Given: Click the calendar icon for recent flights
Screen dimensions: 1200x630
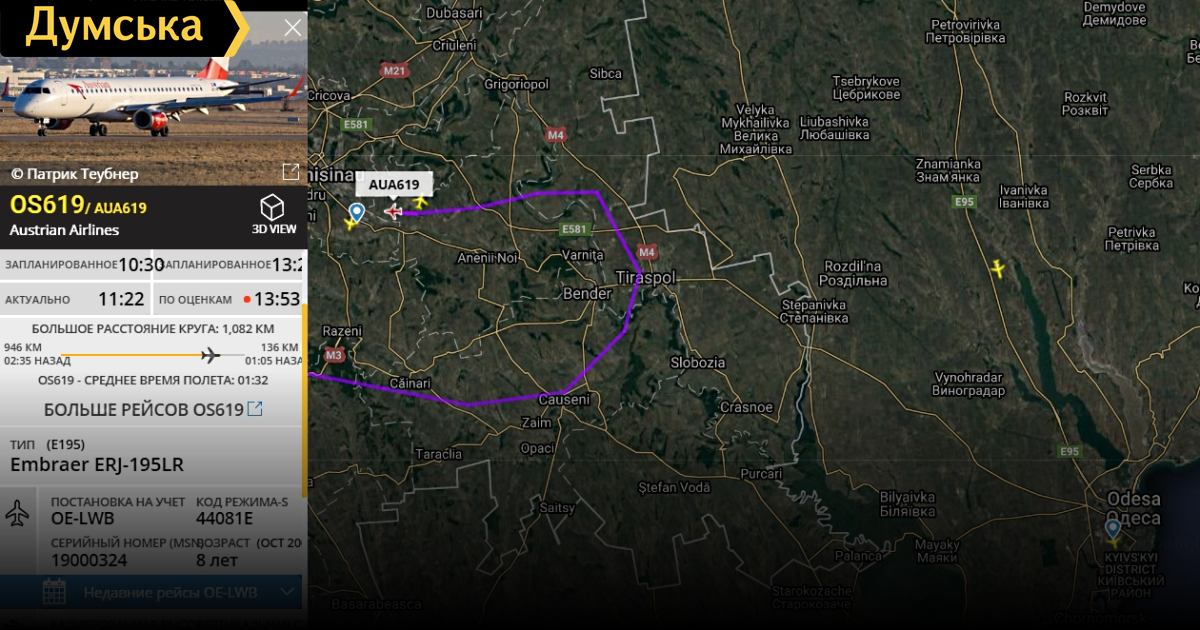Looking at the screenshot, I should click(x=54, y=592).
